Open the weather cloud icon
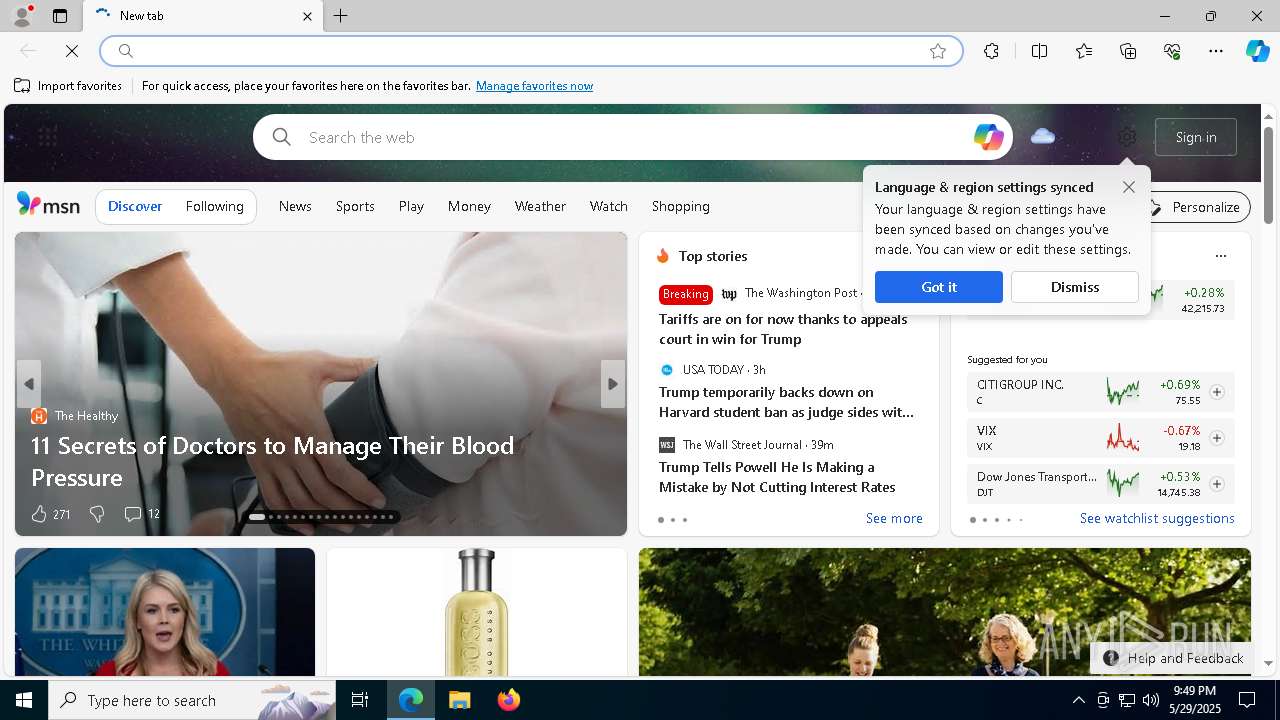1280x720 pixels. [x=1043, y=136]
